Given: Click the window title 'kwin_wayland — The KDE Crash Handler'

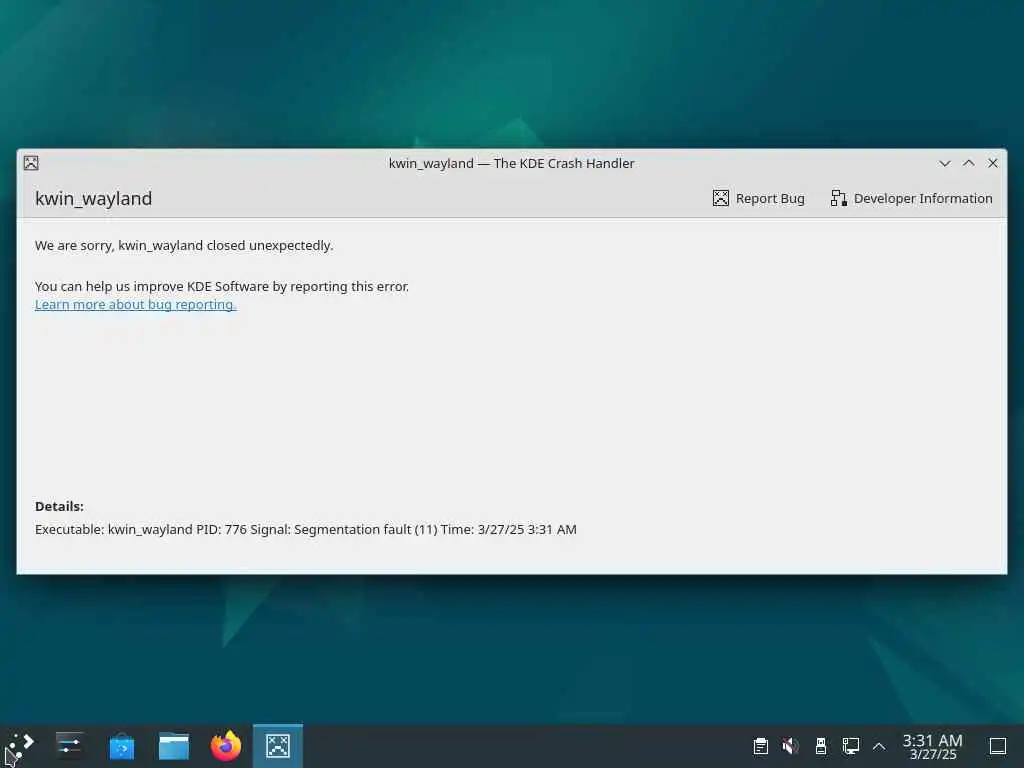Looking at the screenshot, I should pos(511,163).
